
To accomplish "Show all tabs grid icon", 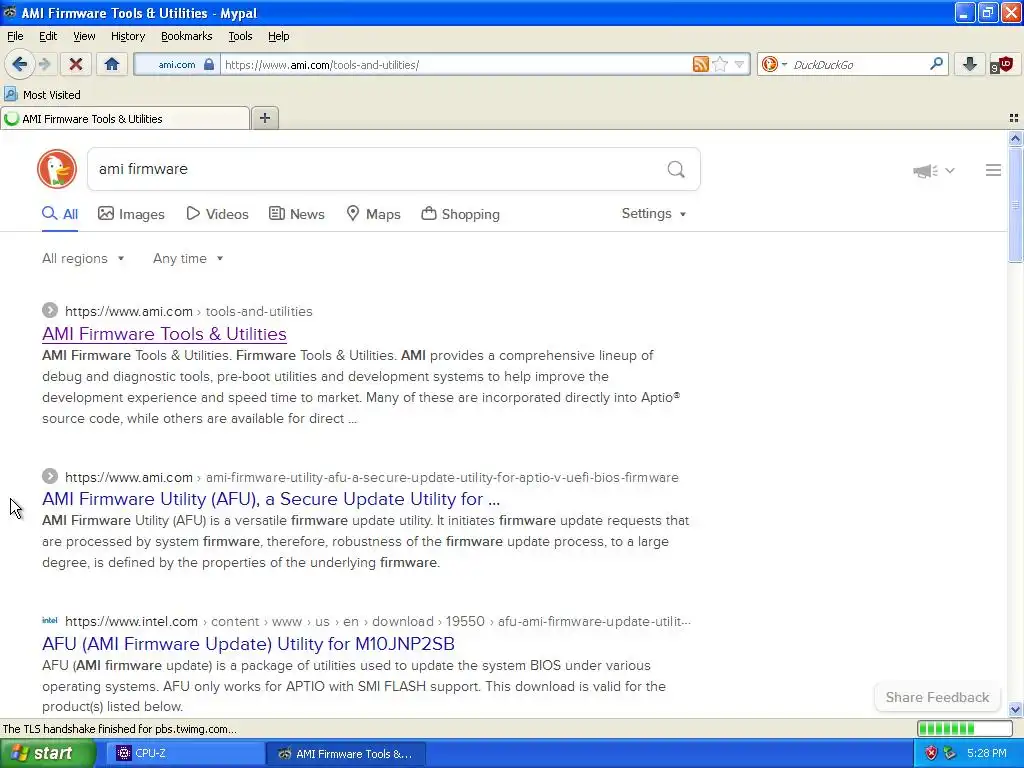I will pos(1014,118).
